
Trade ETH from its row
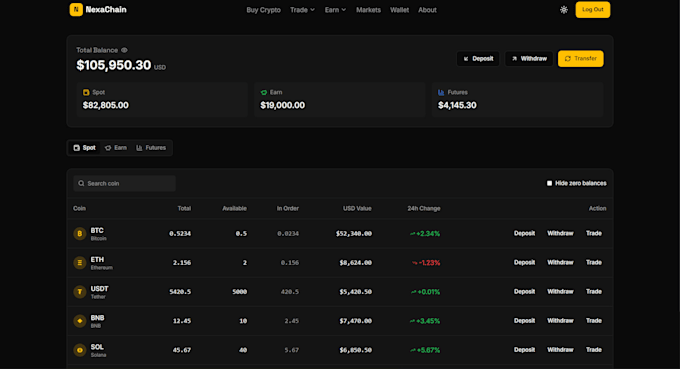tap(594, 262)
